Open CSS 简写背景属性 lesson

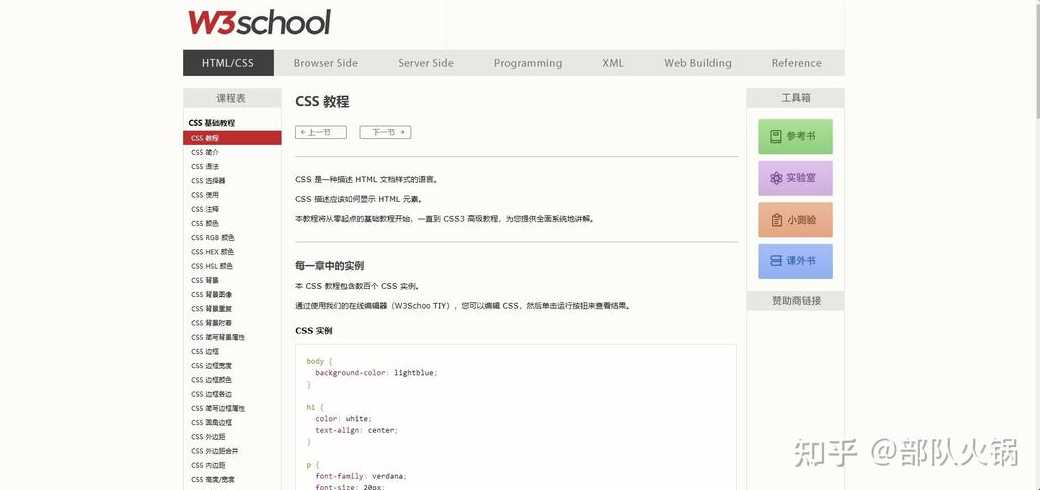[218, 337]
